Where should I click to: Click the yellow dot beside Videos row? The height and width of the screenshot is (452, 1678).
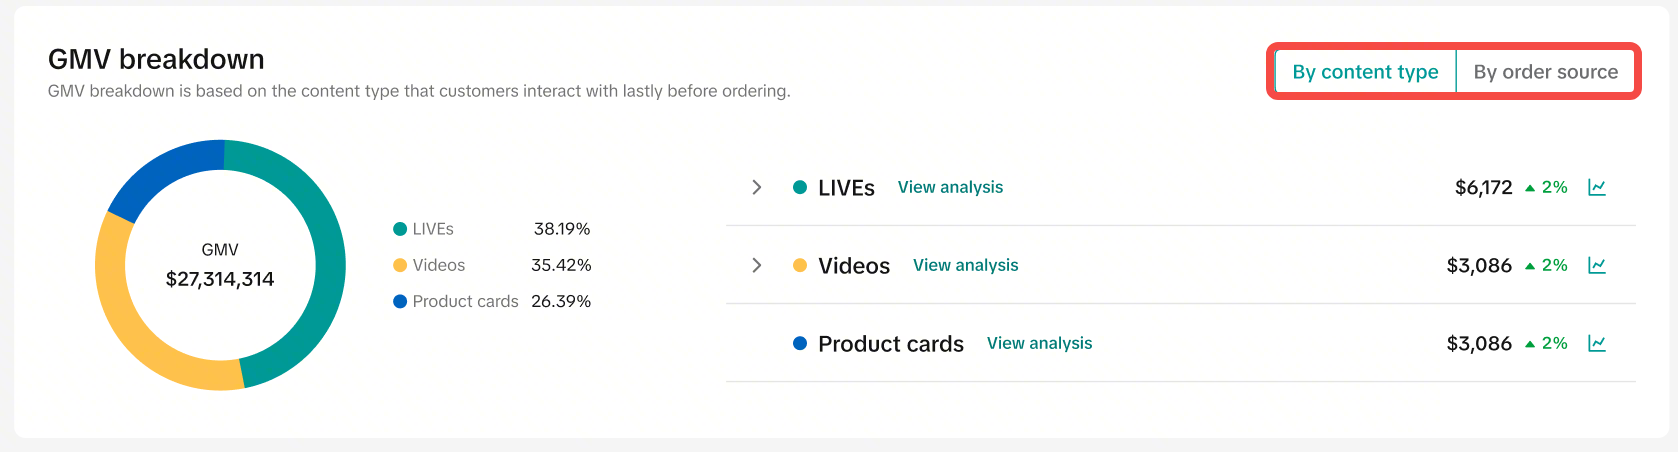pos(800,265)
